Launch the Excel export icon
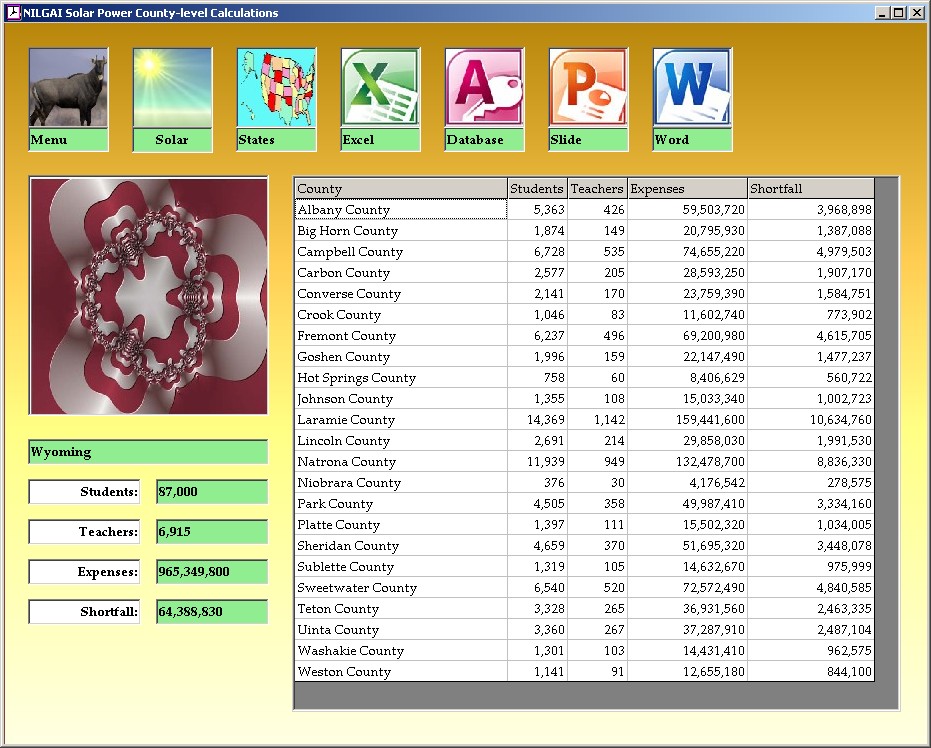The width and height of the screenshot is (931, 748). (x=380, y=88)
